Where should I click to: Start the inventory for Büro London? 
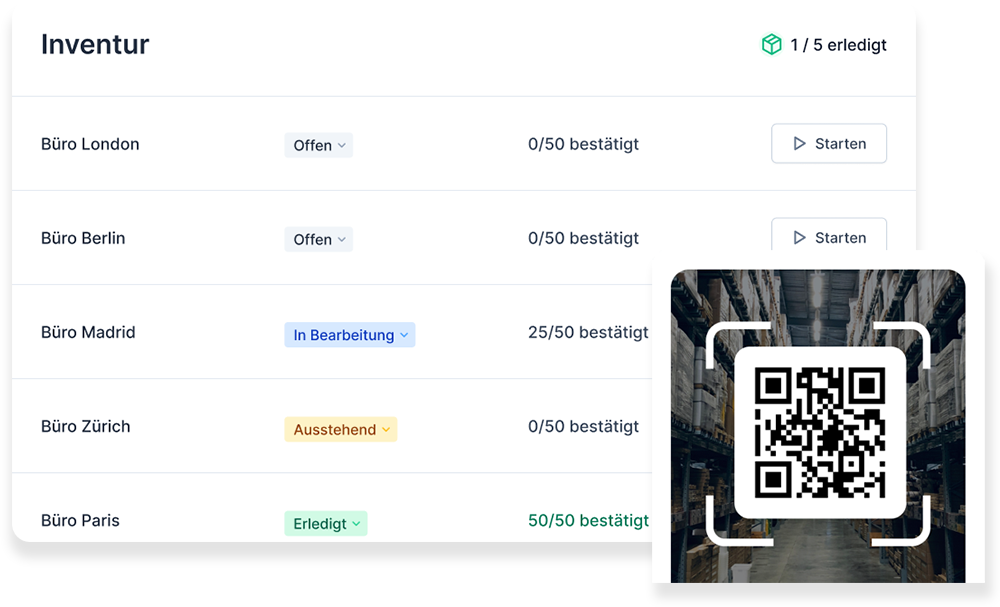tap(829, 143)
